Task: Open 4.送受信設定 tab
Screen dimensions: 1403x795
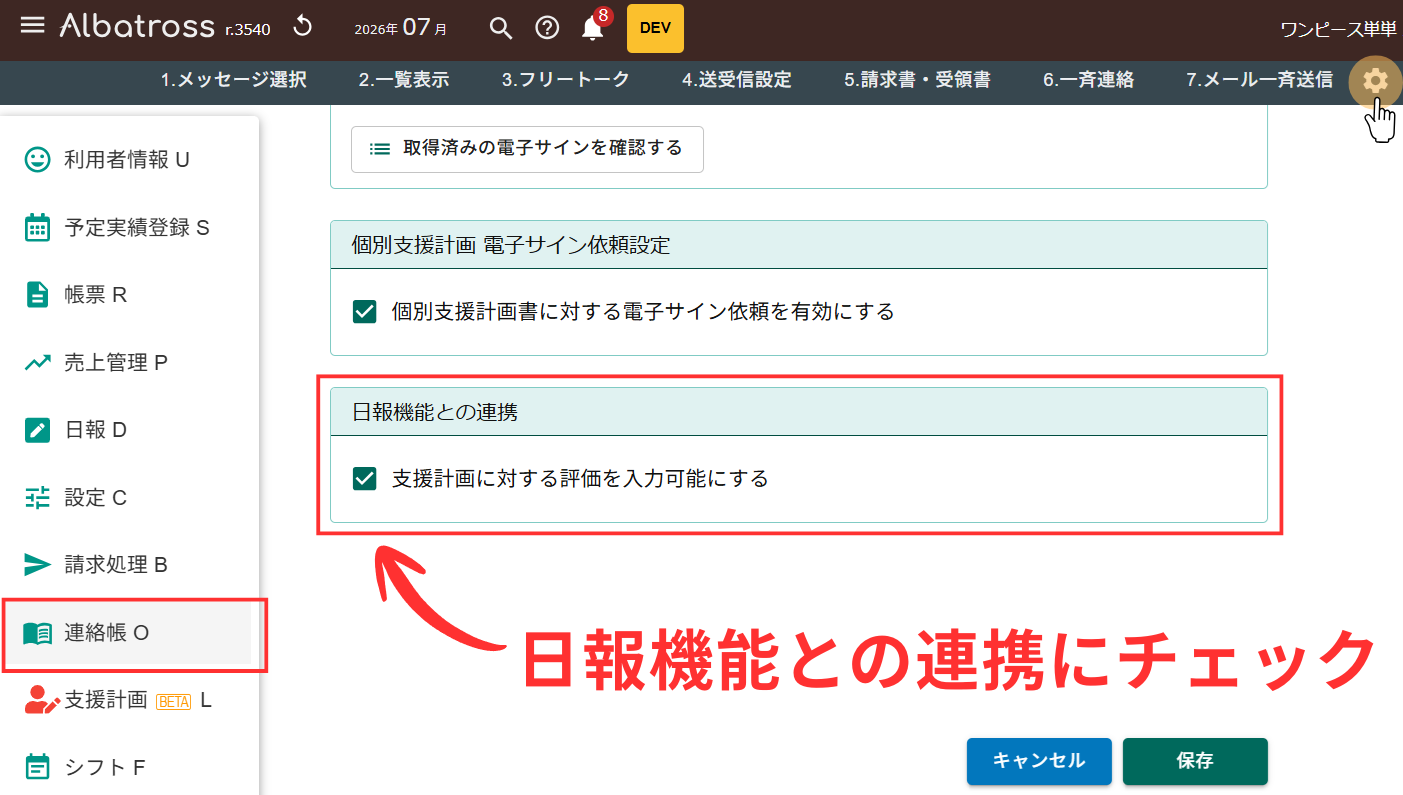Action: (737, 80)
